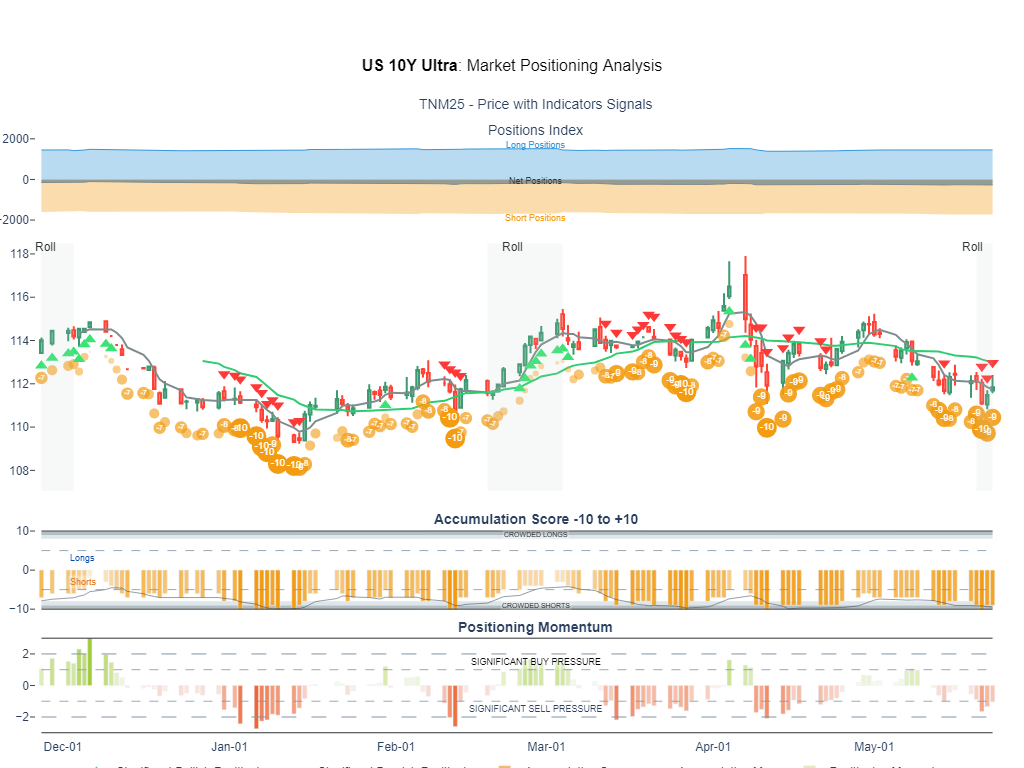1024x768 pixels.
Task: Click the 'Positioning Momentum' panel heading
Action: click(536, 628)
